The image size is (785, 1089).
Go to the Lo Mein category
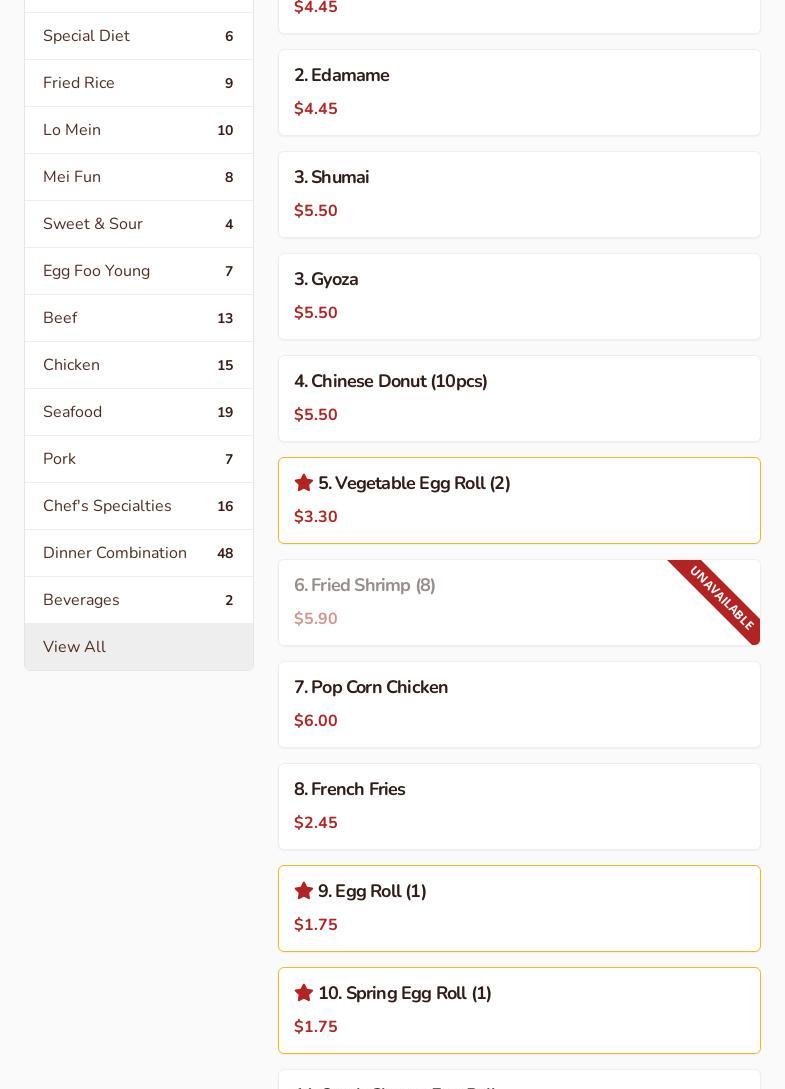tap(138, 130)
